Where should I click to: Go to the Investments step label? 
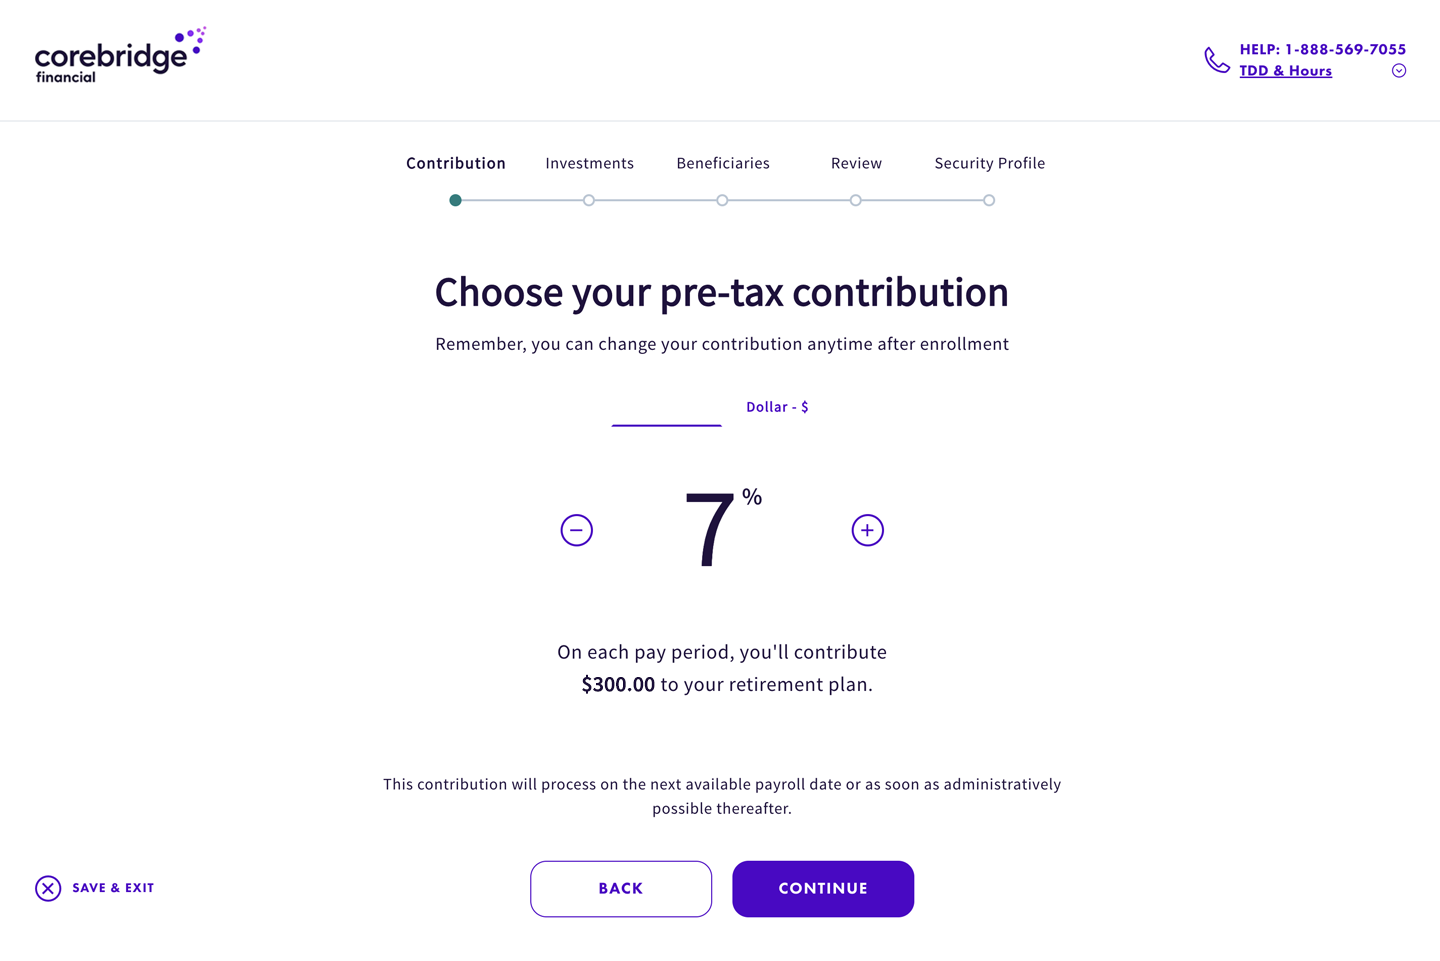click(x=590, y=163)
